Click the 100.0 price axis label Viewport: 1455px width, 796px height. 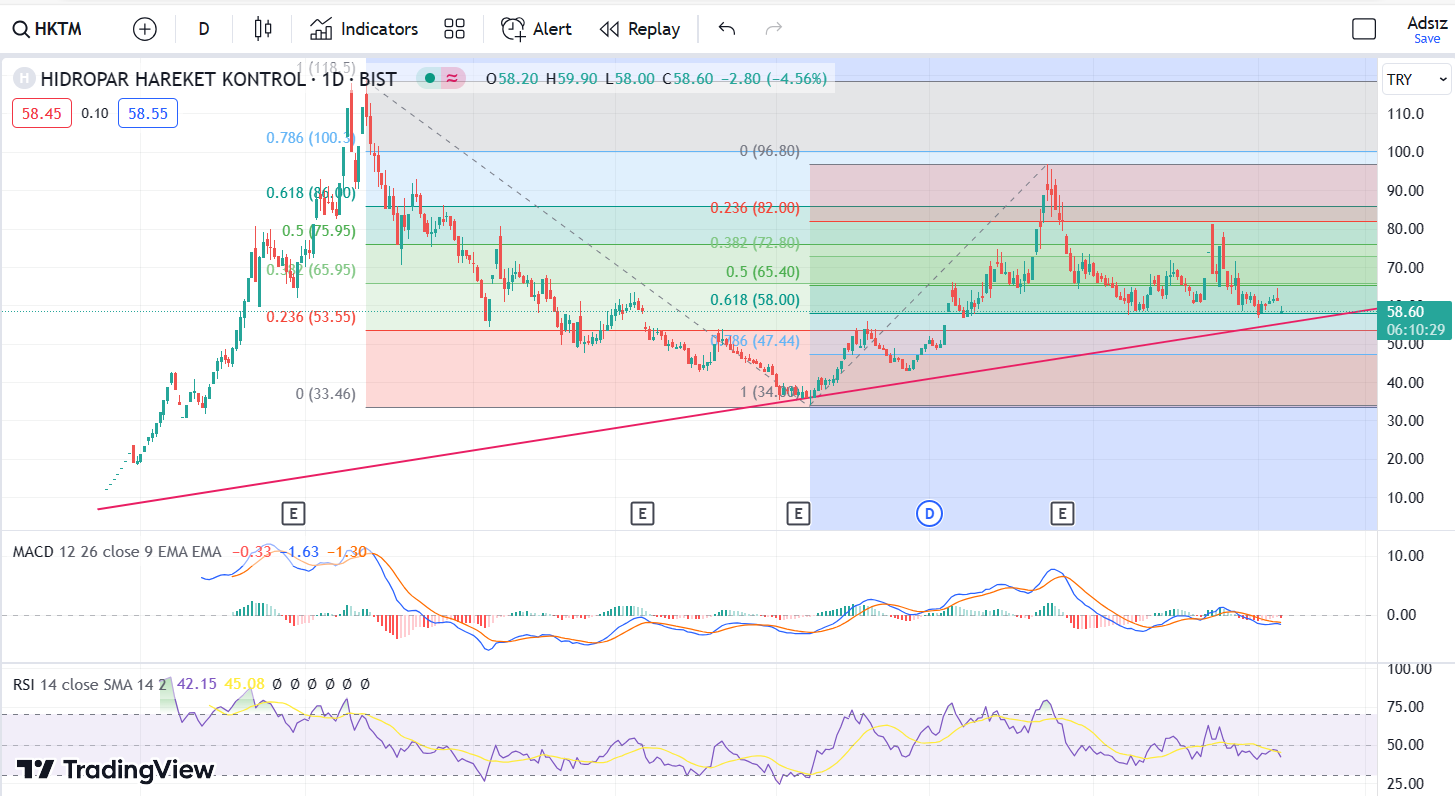coord(1405,152)
